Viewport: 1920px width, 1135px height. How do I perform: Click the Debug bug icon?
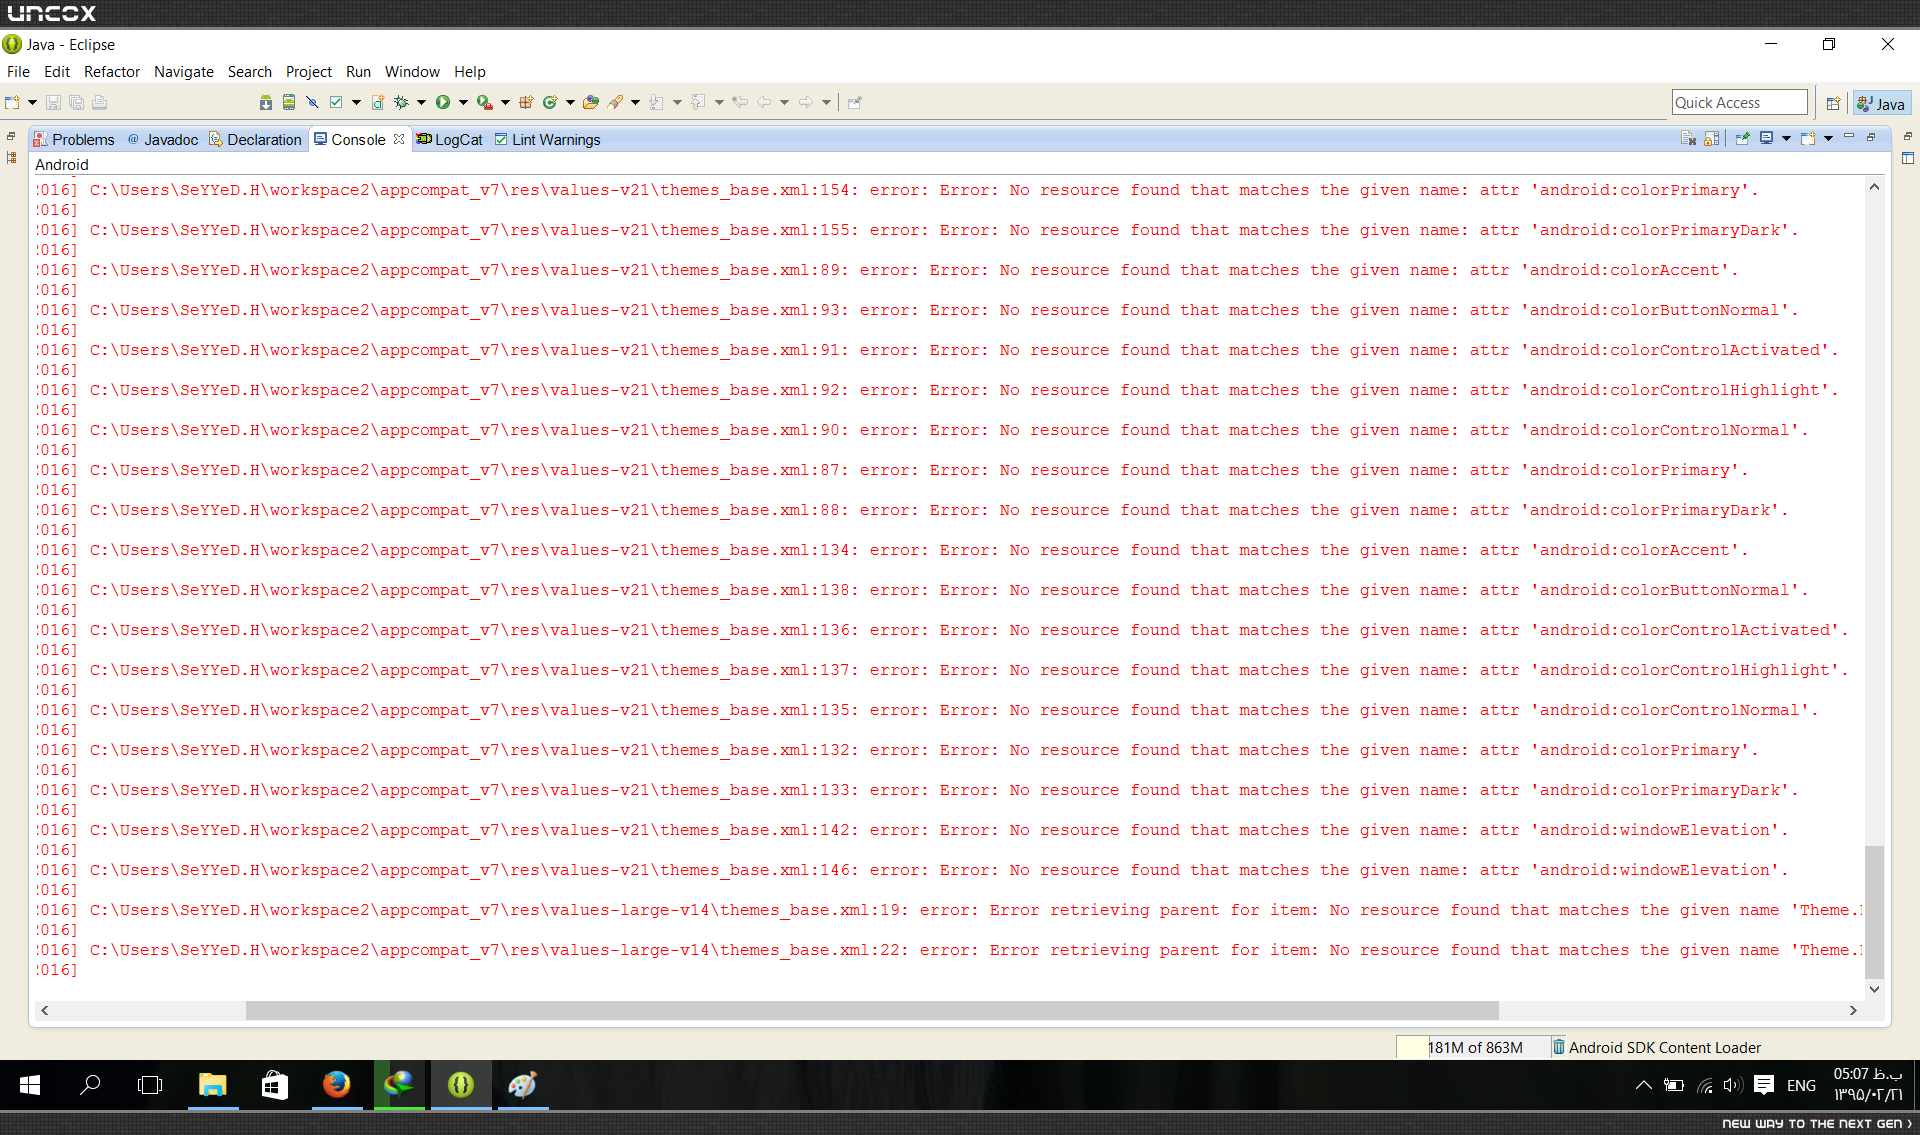pos(401,102)
